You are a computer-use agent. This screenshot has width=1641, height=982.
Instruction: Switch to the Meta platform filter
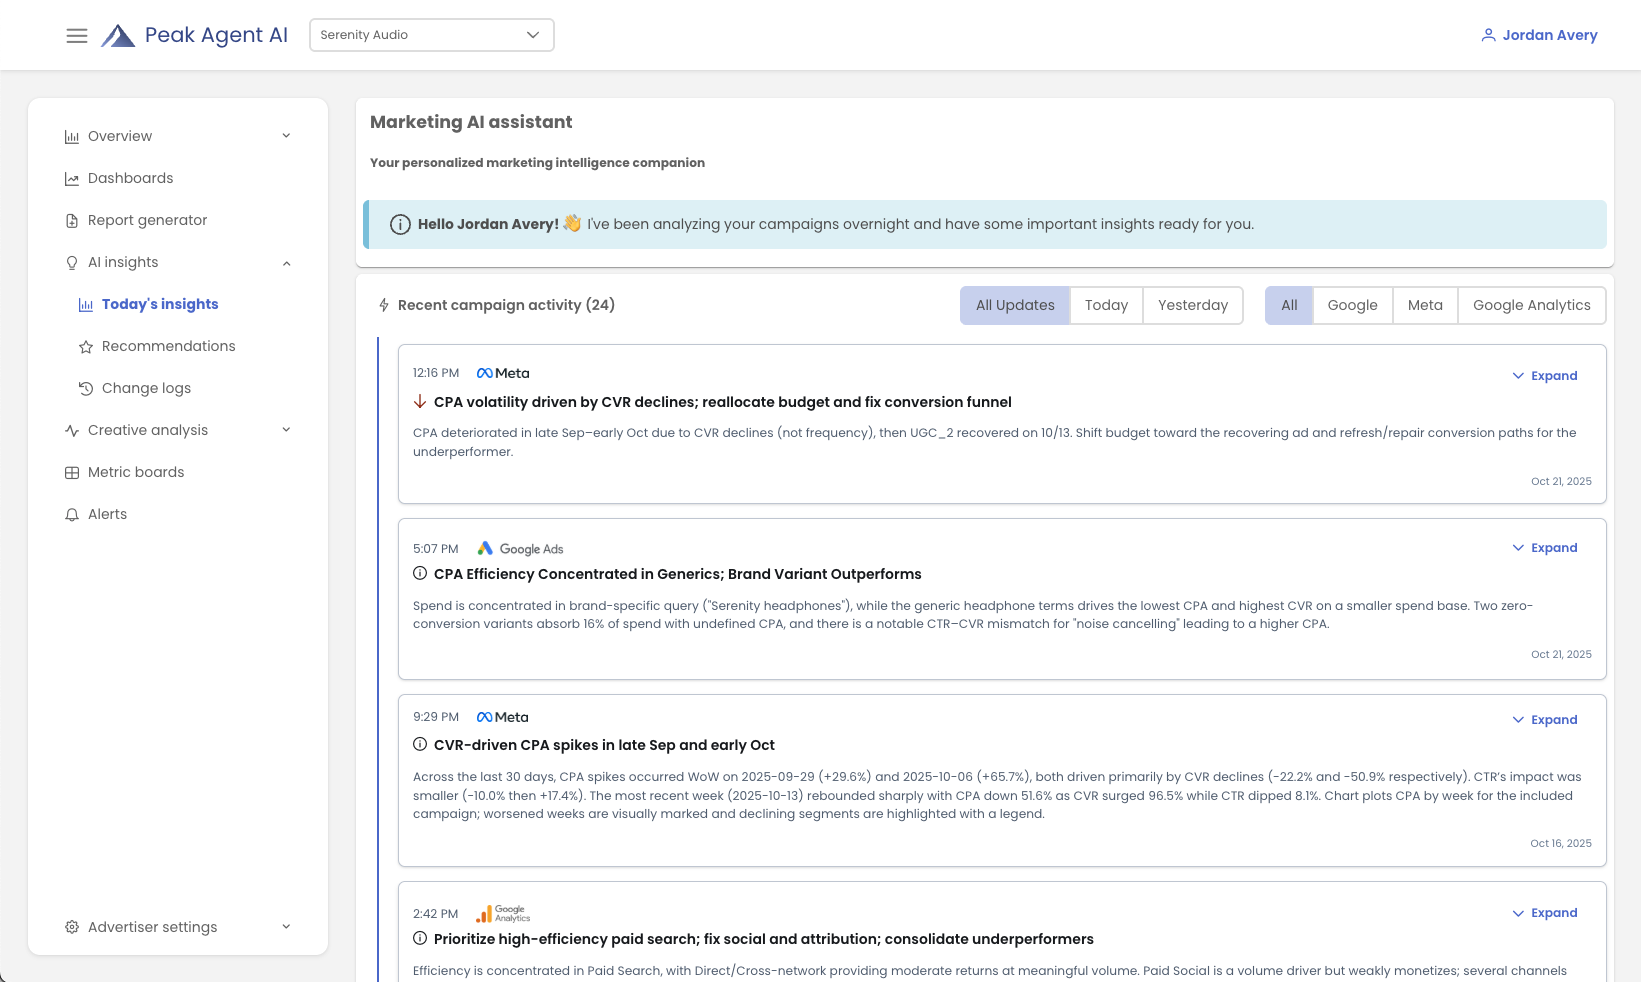click(1425, 305)
